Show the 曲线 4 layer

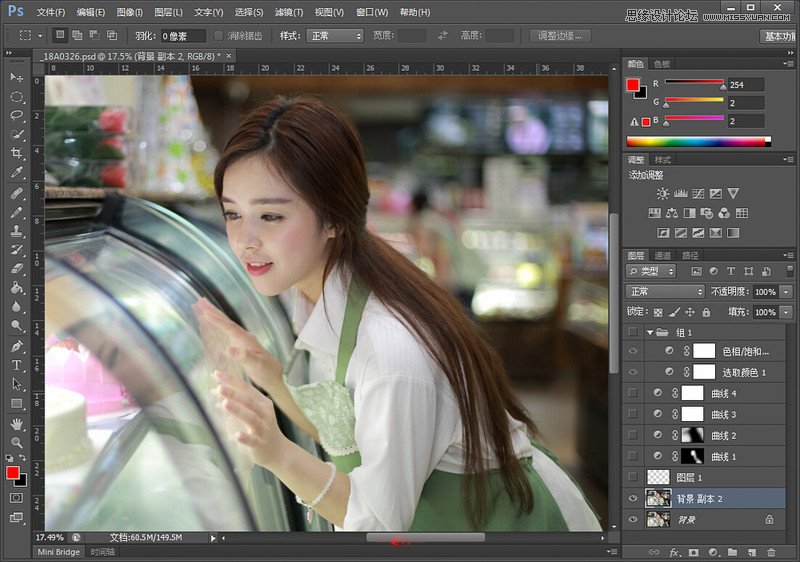click(632, 393)
